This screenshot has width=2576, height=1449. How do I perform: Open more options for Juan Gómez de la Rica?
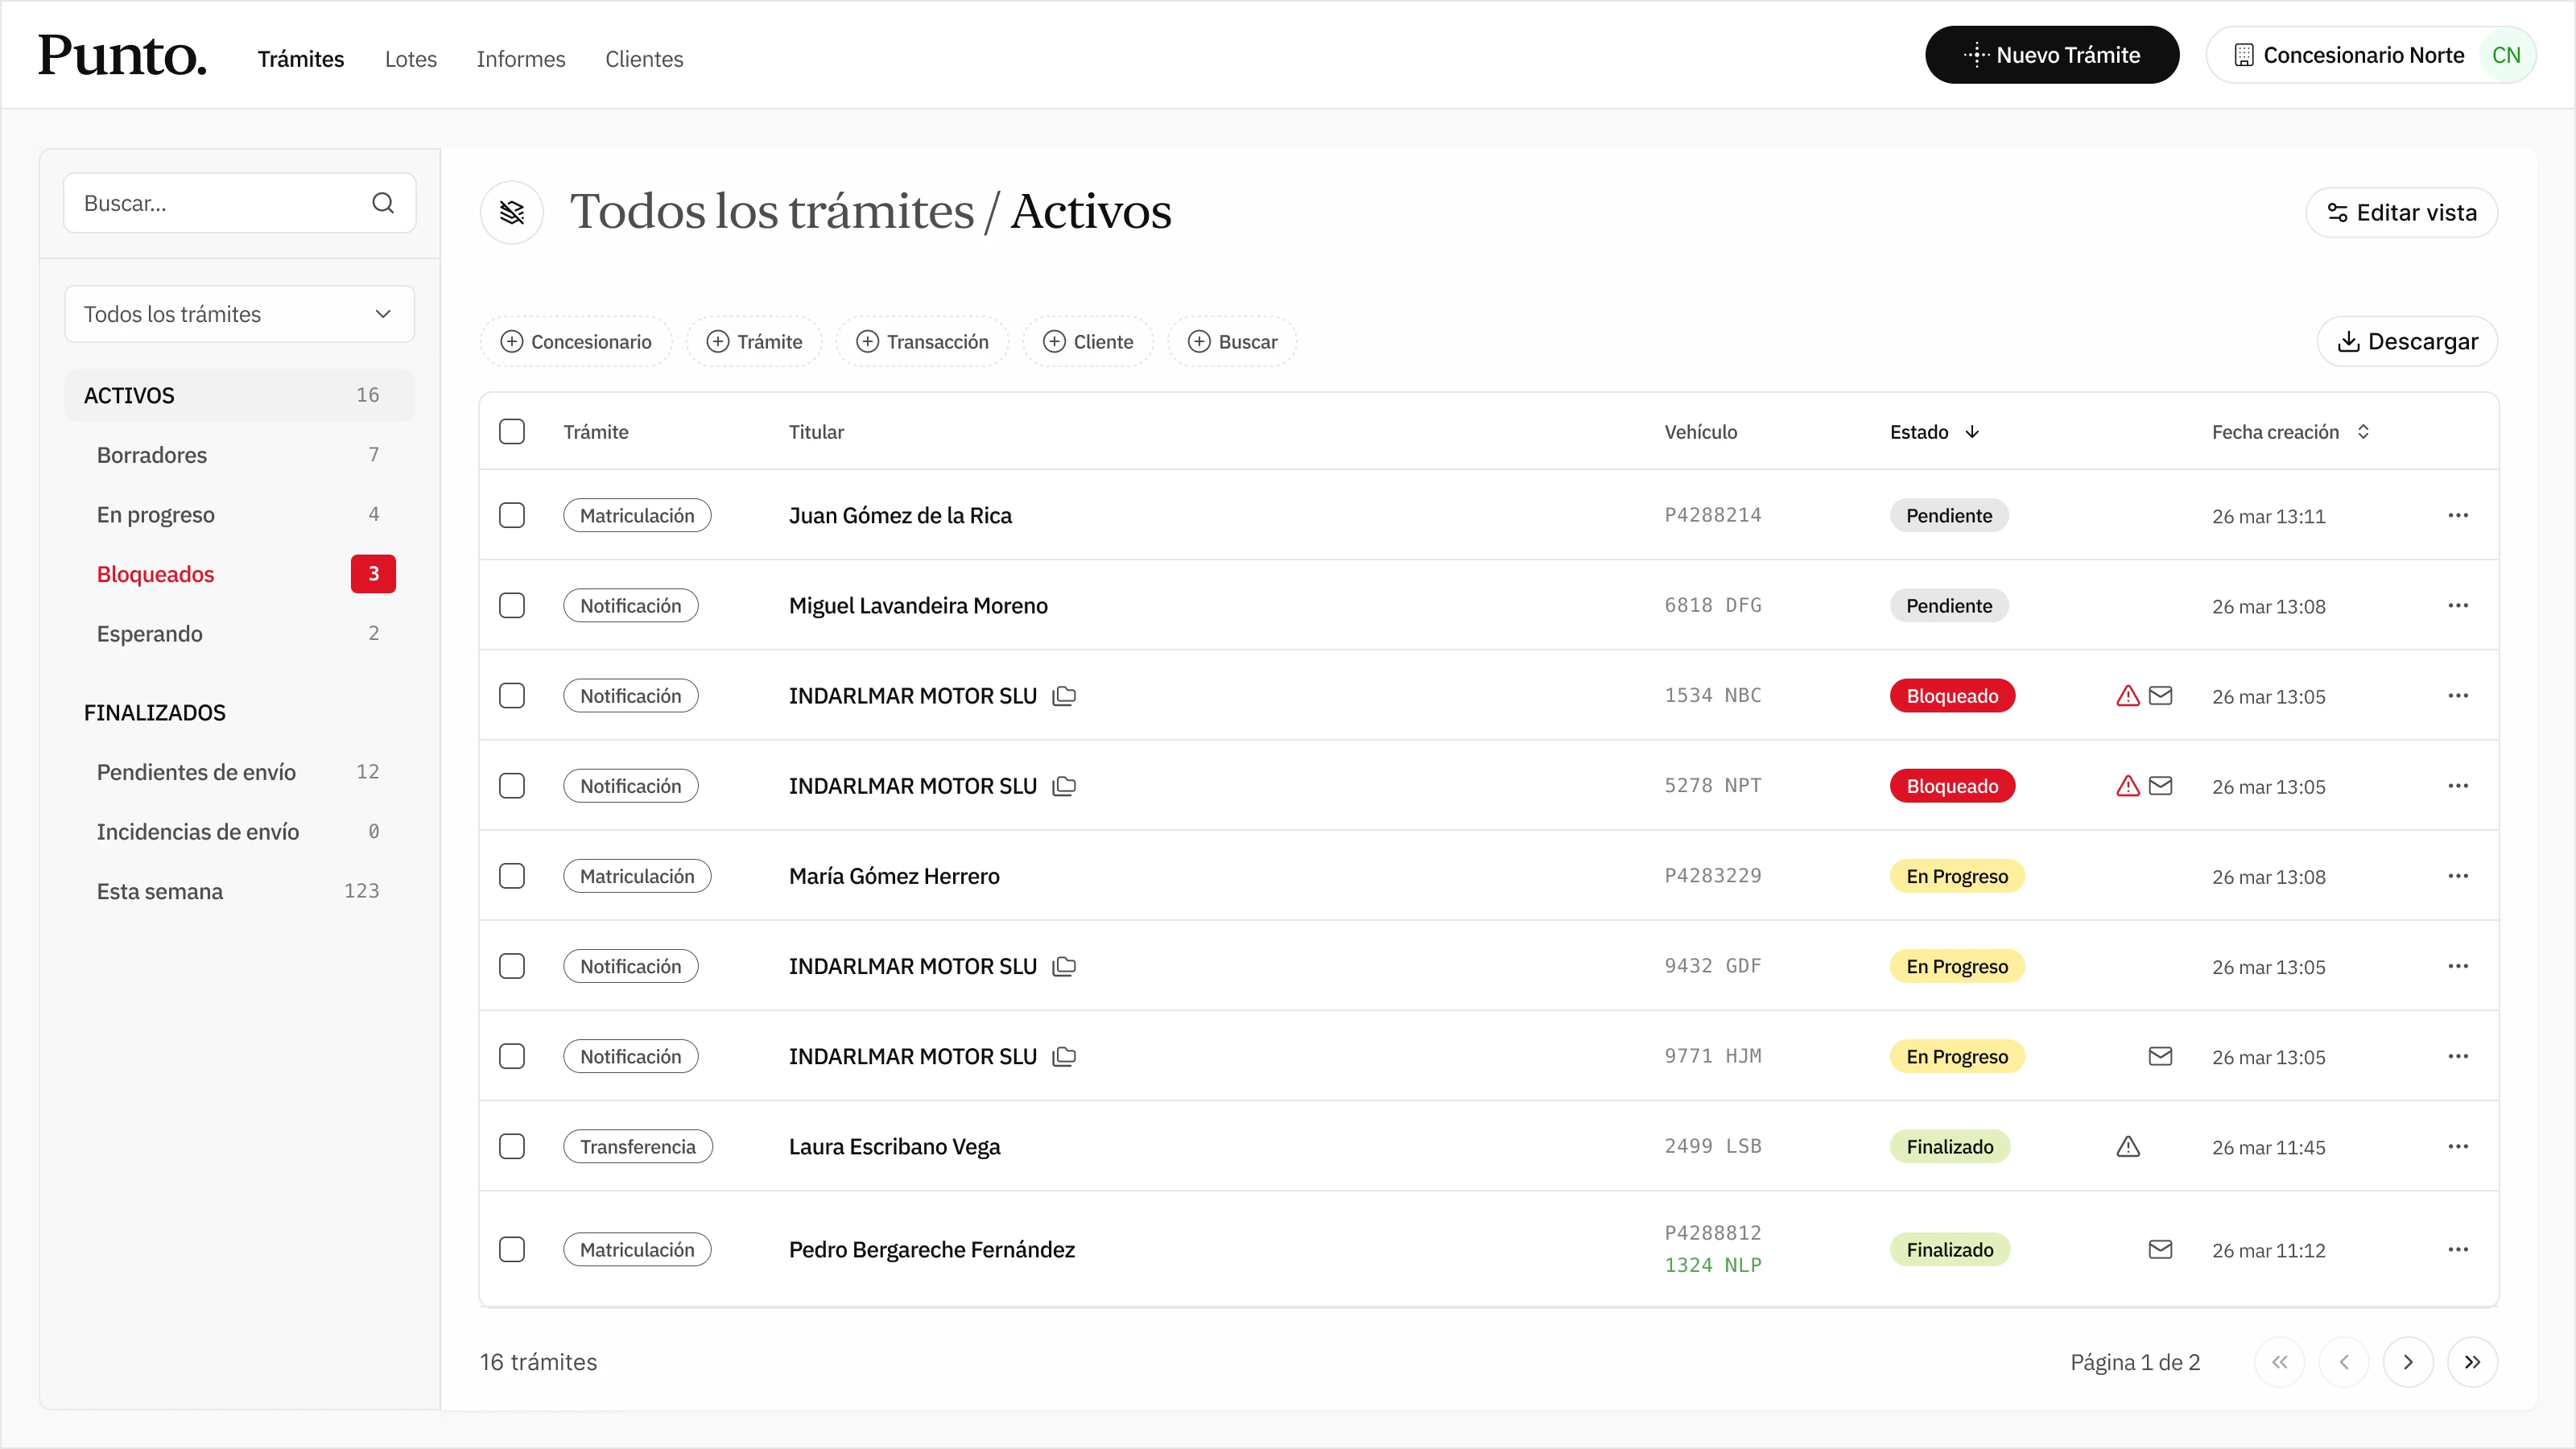(2458, 515)
